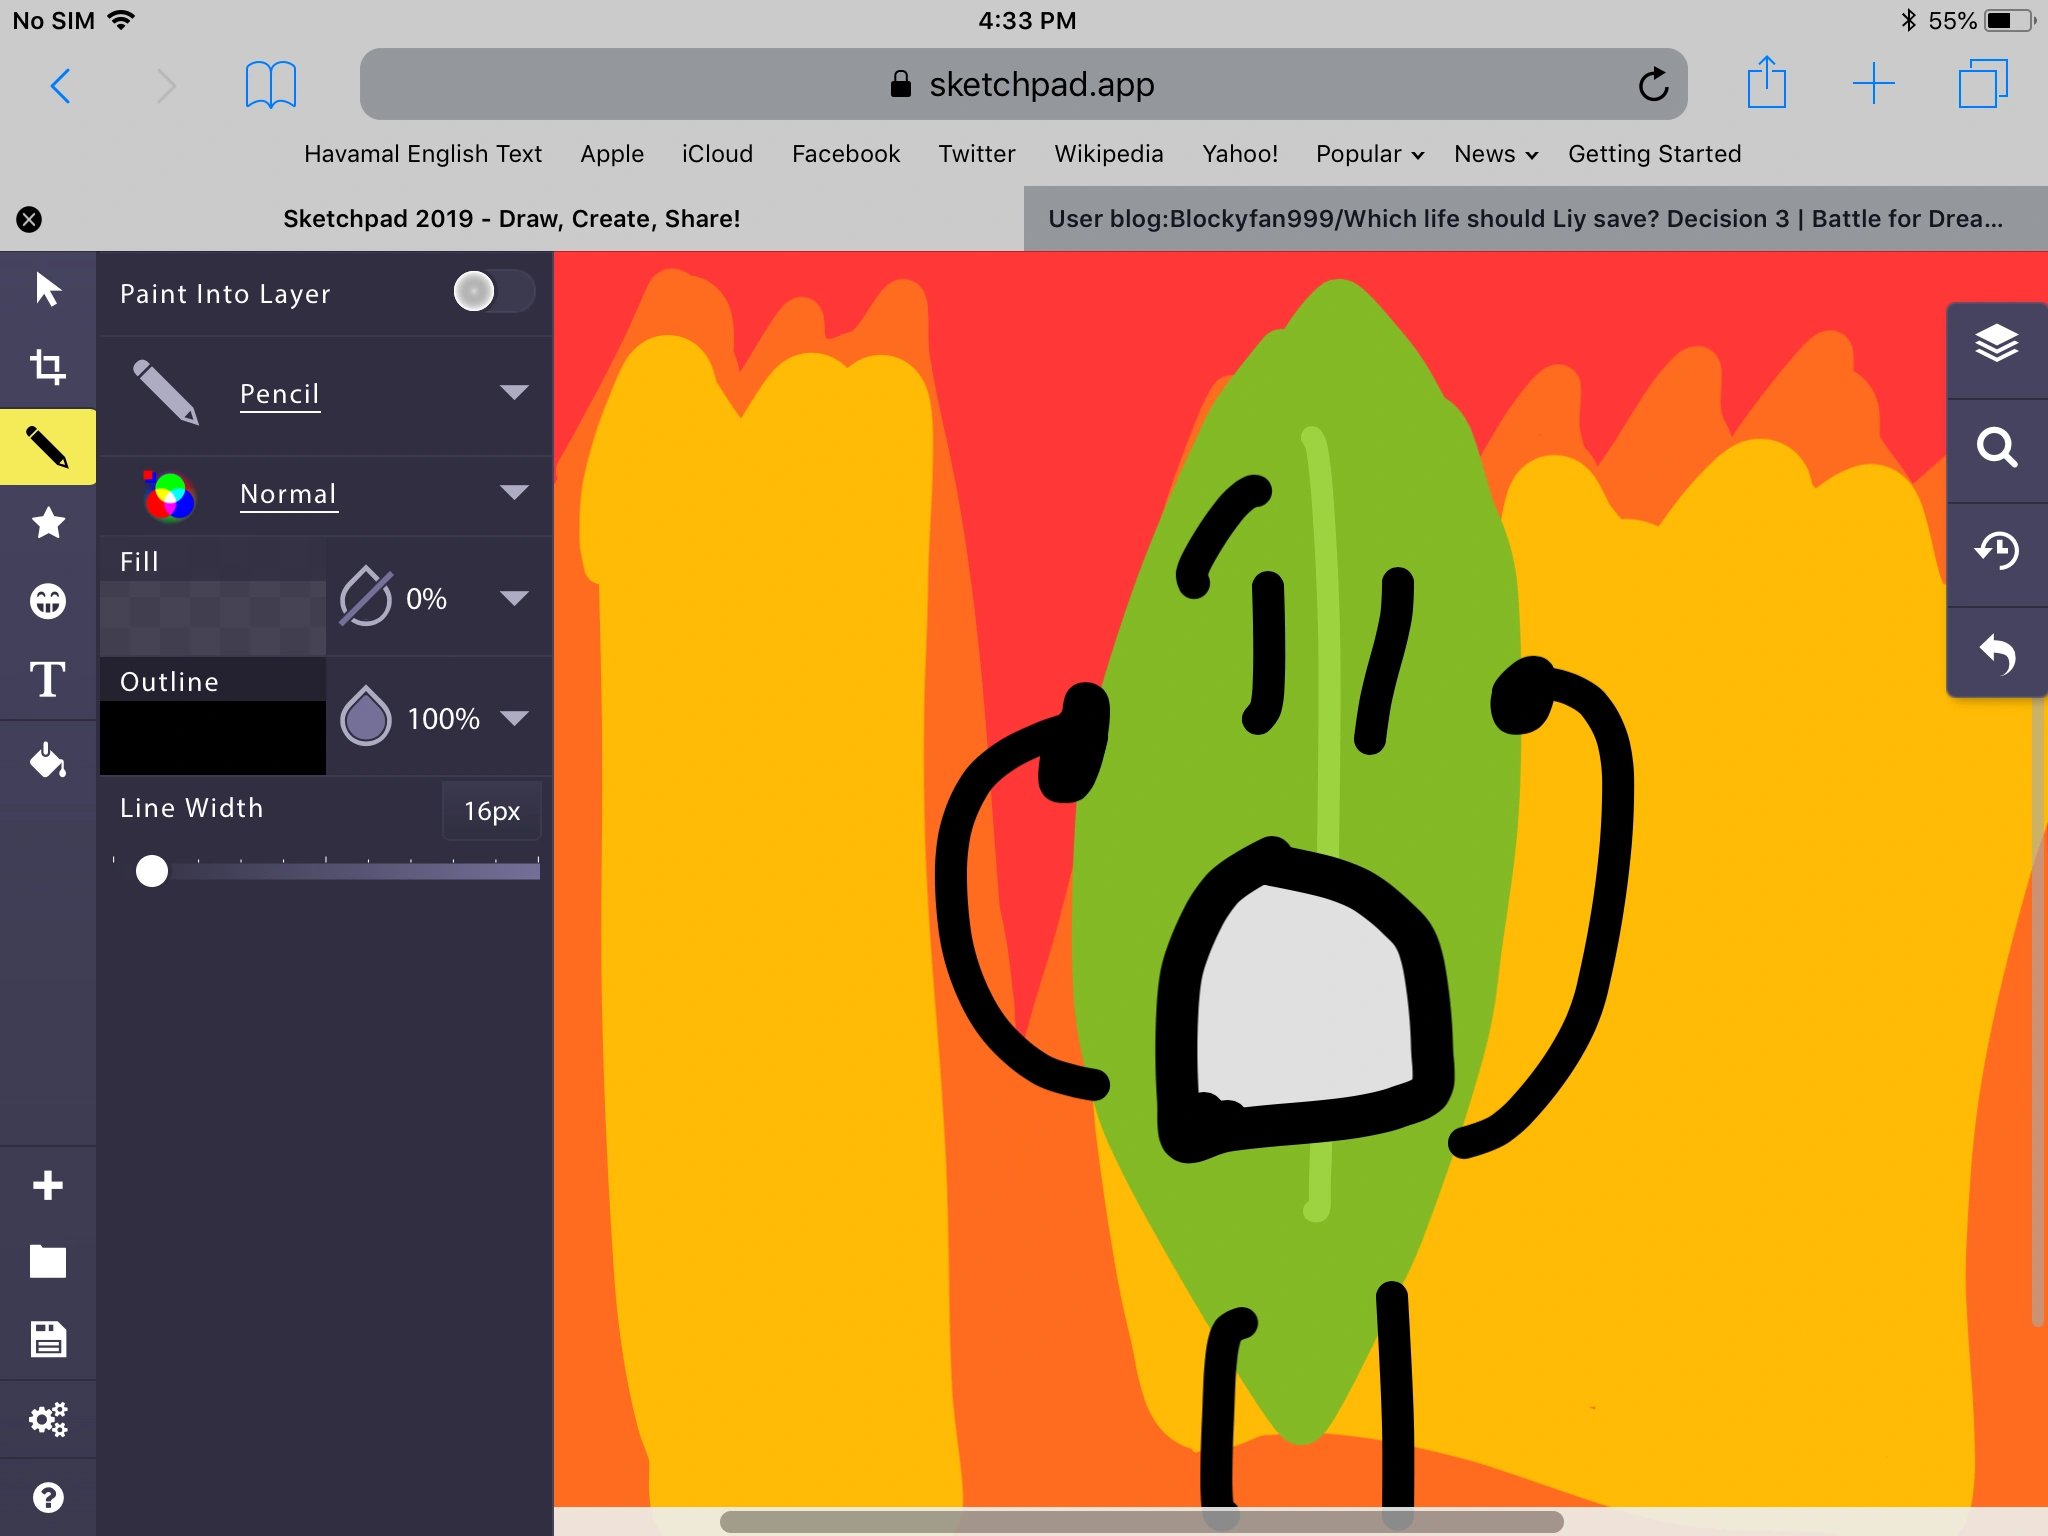Image resolution: width=2048 pixels, height=1536 pixels.
Task: Open the Outline 100% opacity dropdown
Action: [x=514, y=718]
